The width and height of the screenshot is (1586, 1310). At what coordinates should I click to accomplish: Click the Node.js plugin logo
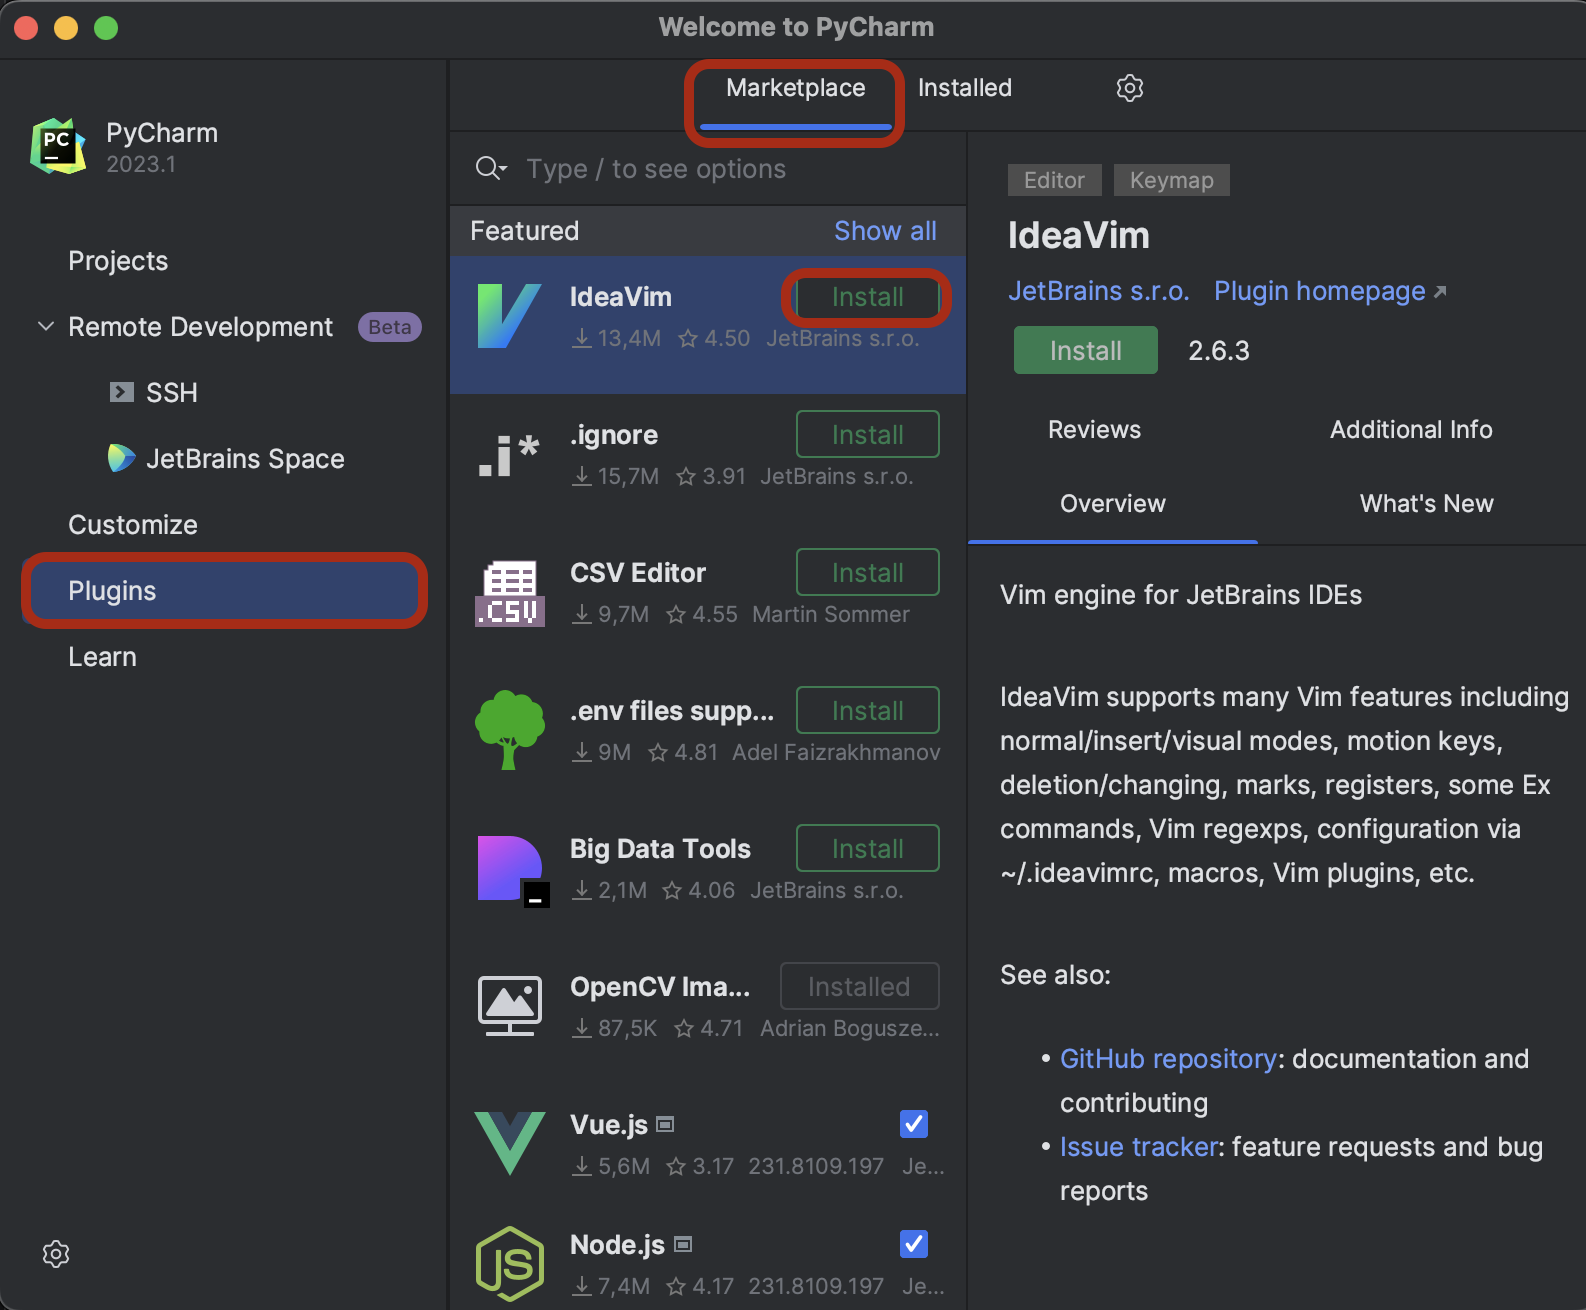510,1264
